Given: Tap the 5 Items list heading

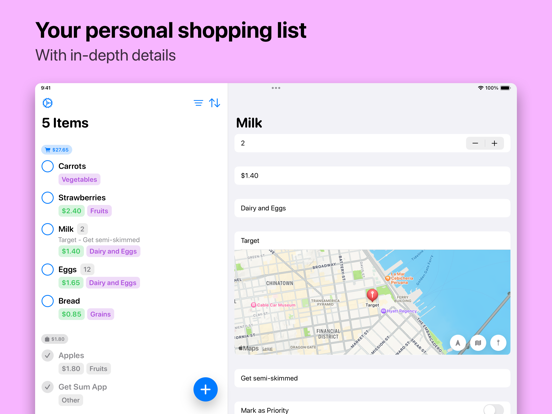Looking at the screenshot, I should point(65,123).
